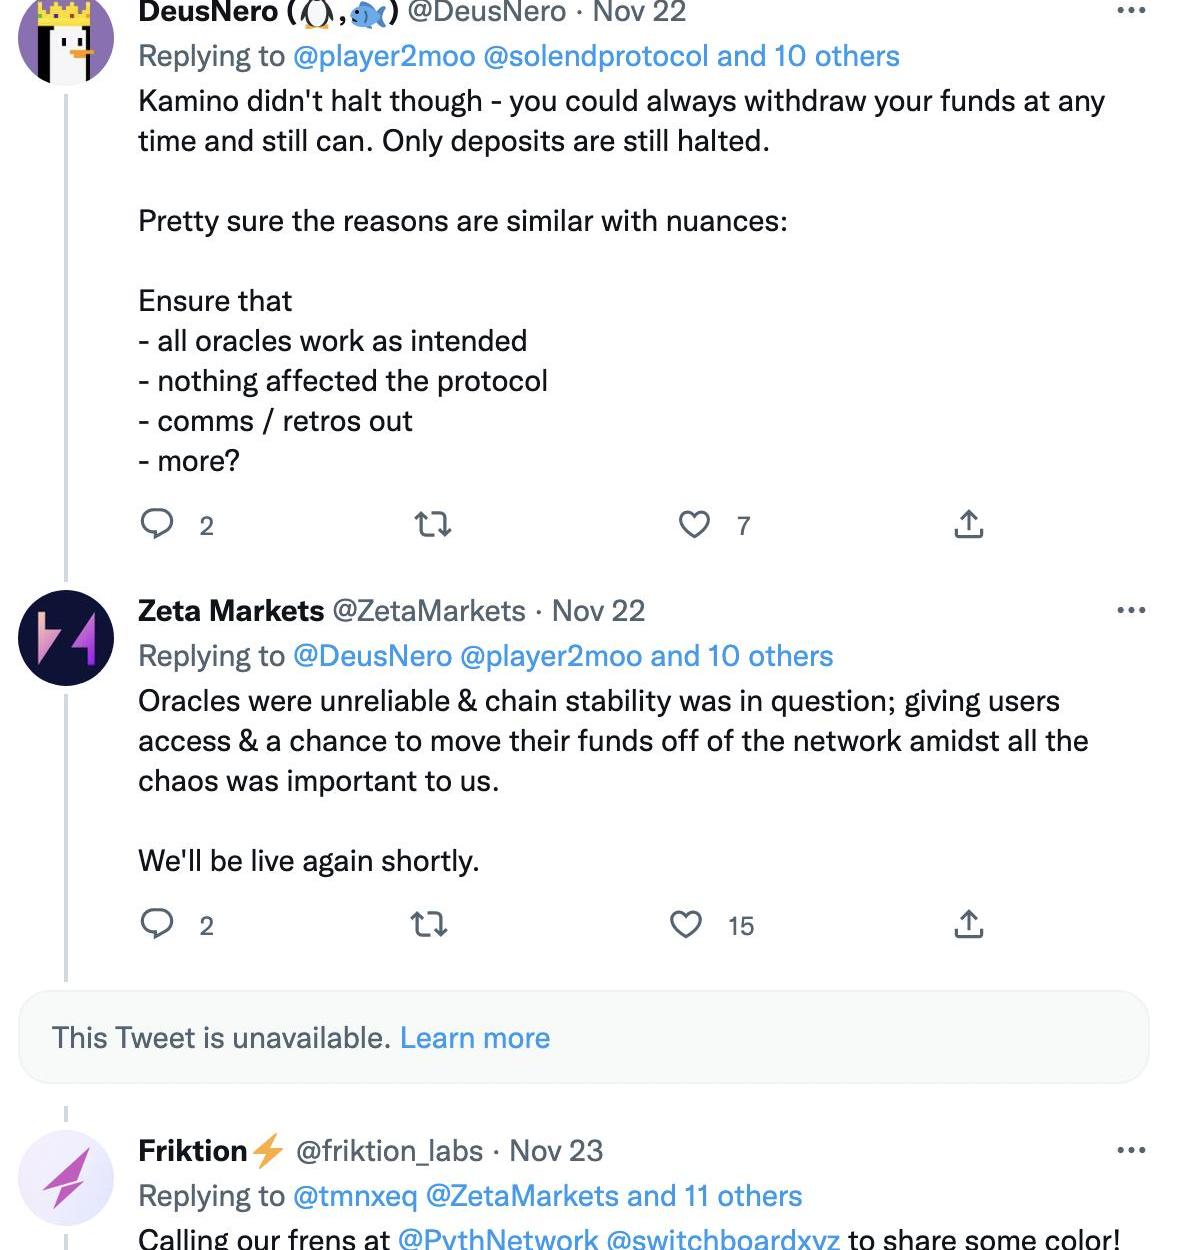This screenshot has height=1250, width=1178.
Task: Open DeusNero's penguin profile avatar
Action: (66, 40)
